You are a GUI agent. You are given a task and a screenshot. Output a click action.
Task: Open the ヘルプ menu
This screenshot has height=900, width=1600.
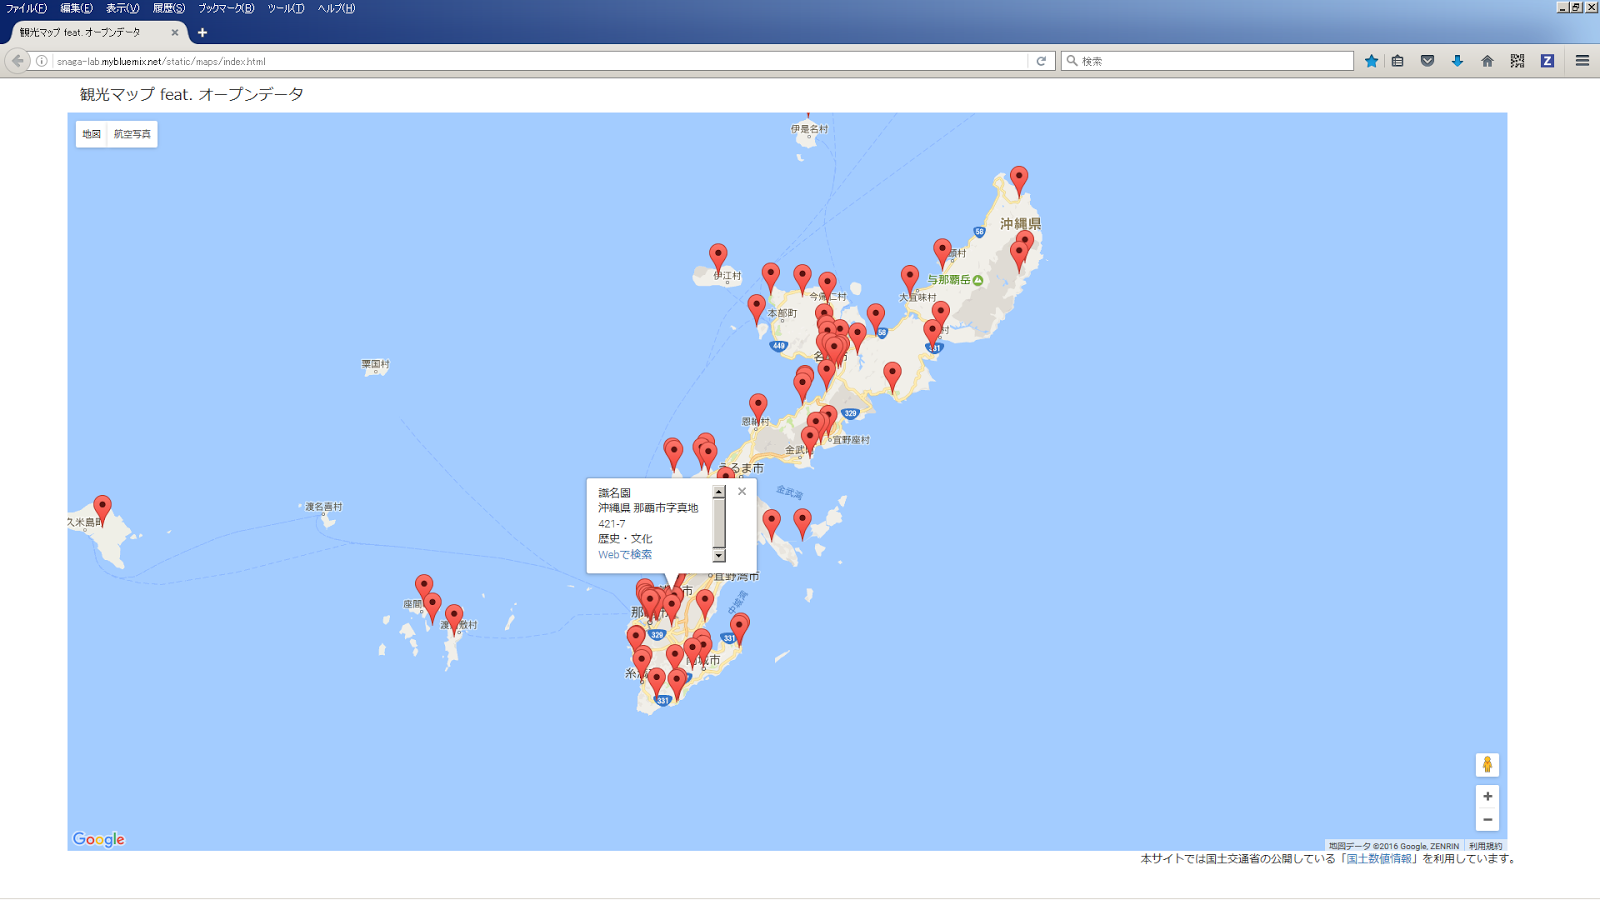tap(336, 8)
